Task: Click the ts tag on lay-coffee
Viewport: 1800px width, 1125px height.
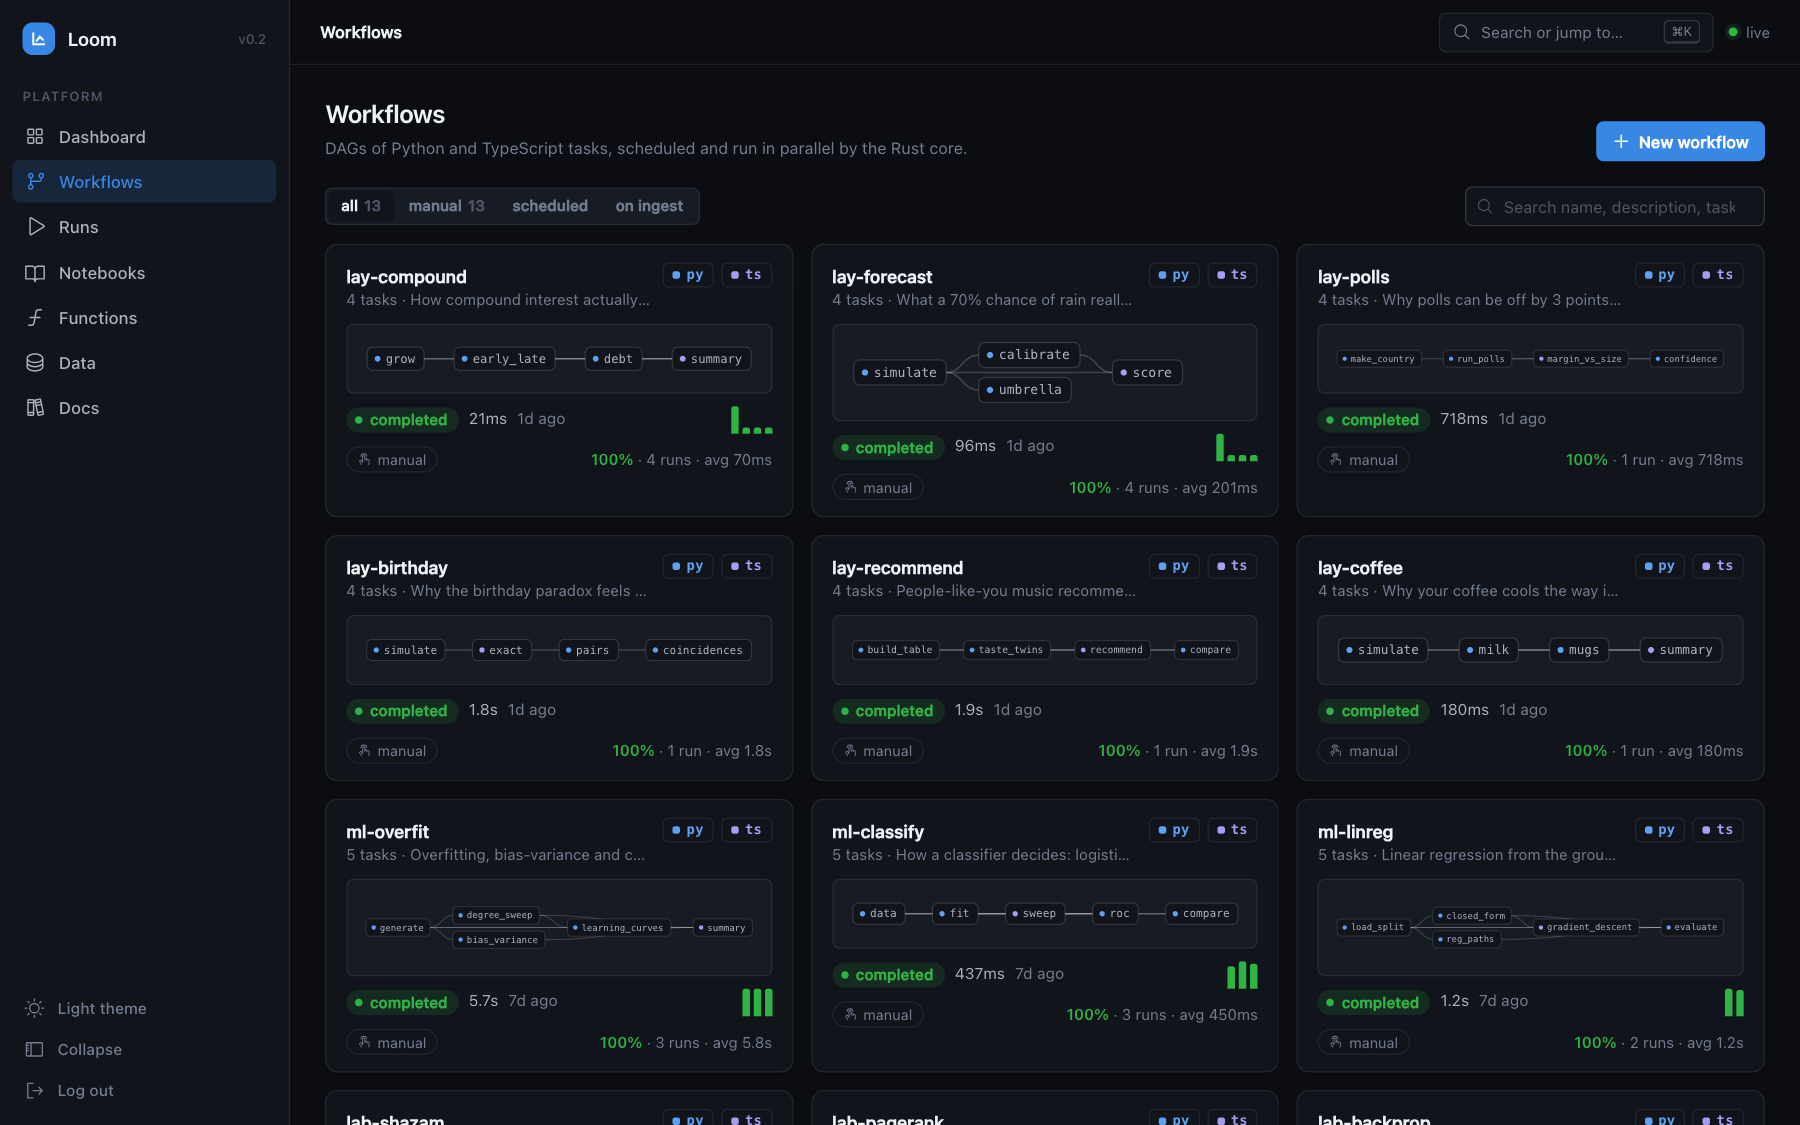Action: [1717, 566]
